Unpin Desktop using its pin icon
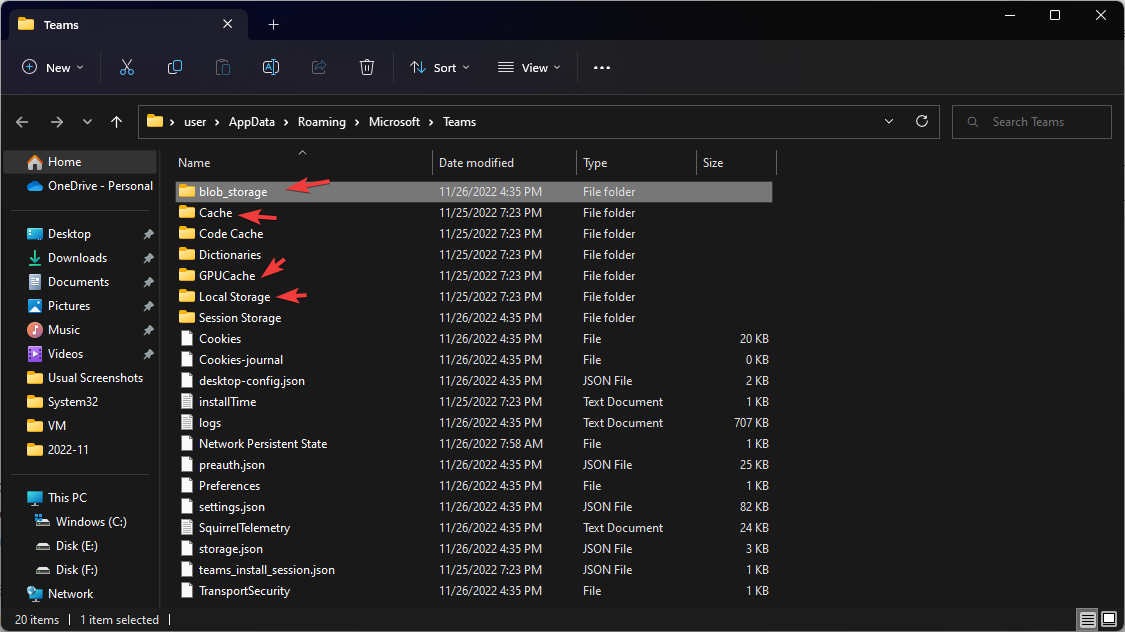The image size is (1125, 632). click(149, 235)
